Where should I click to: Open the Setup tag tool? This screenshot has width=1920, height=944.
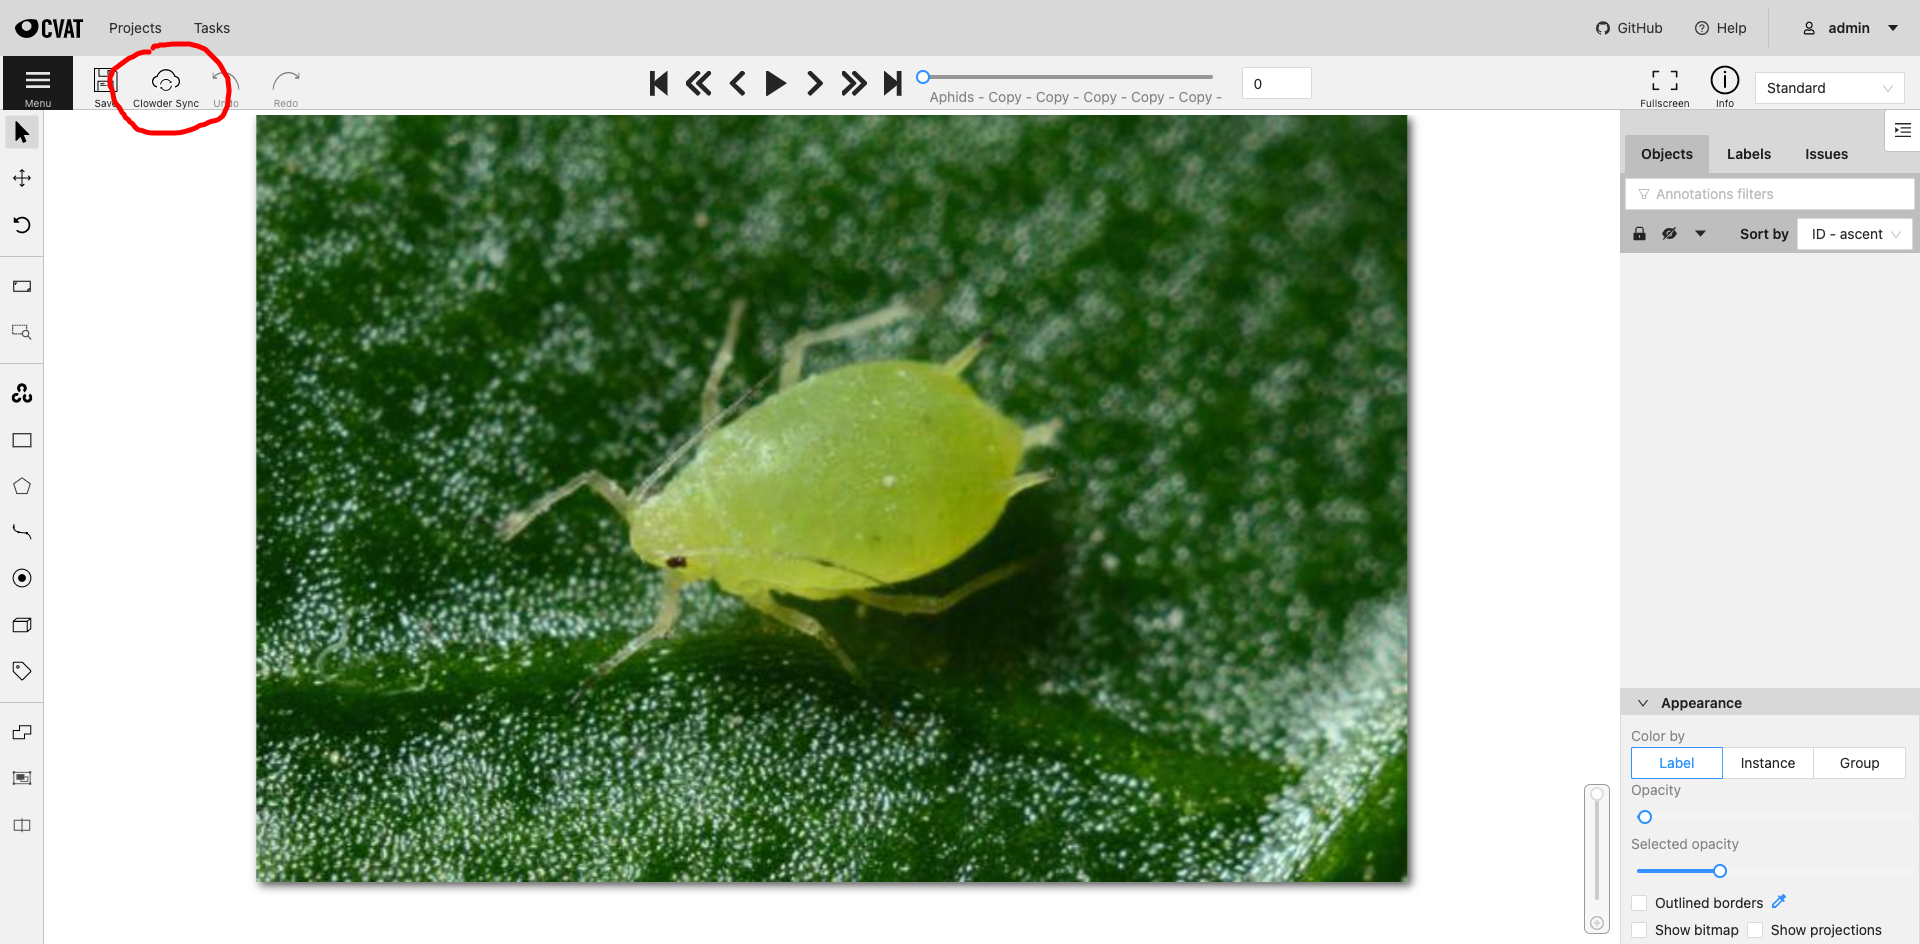click(22, 671)
